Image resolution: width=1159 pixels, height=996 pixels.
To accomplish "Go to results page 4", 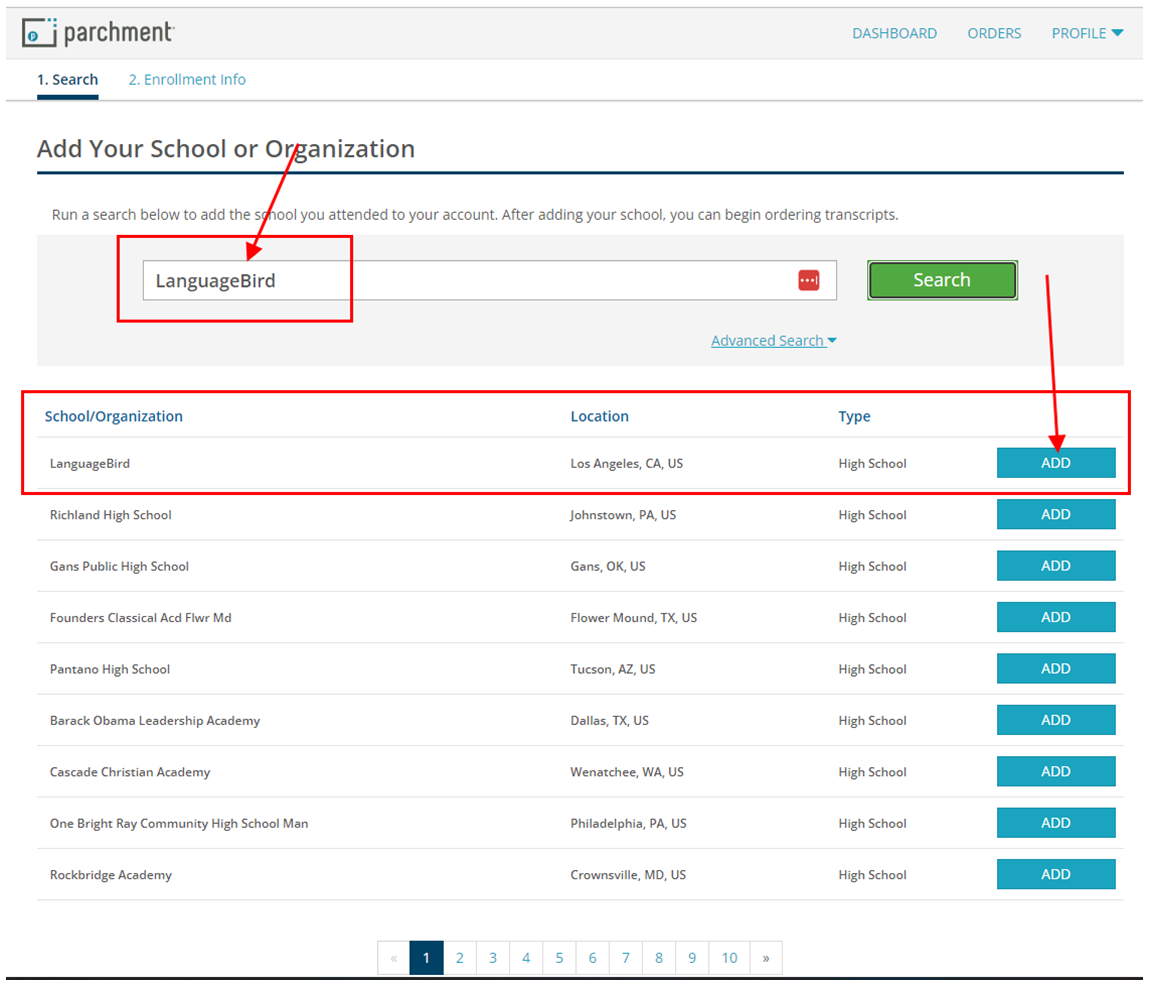I will point(526,958).
